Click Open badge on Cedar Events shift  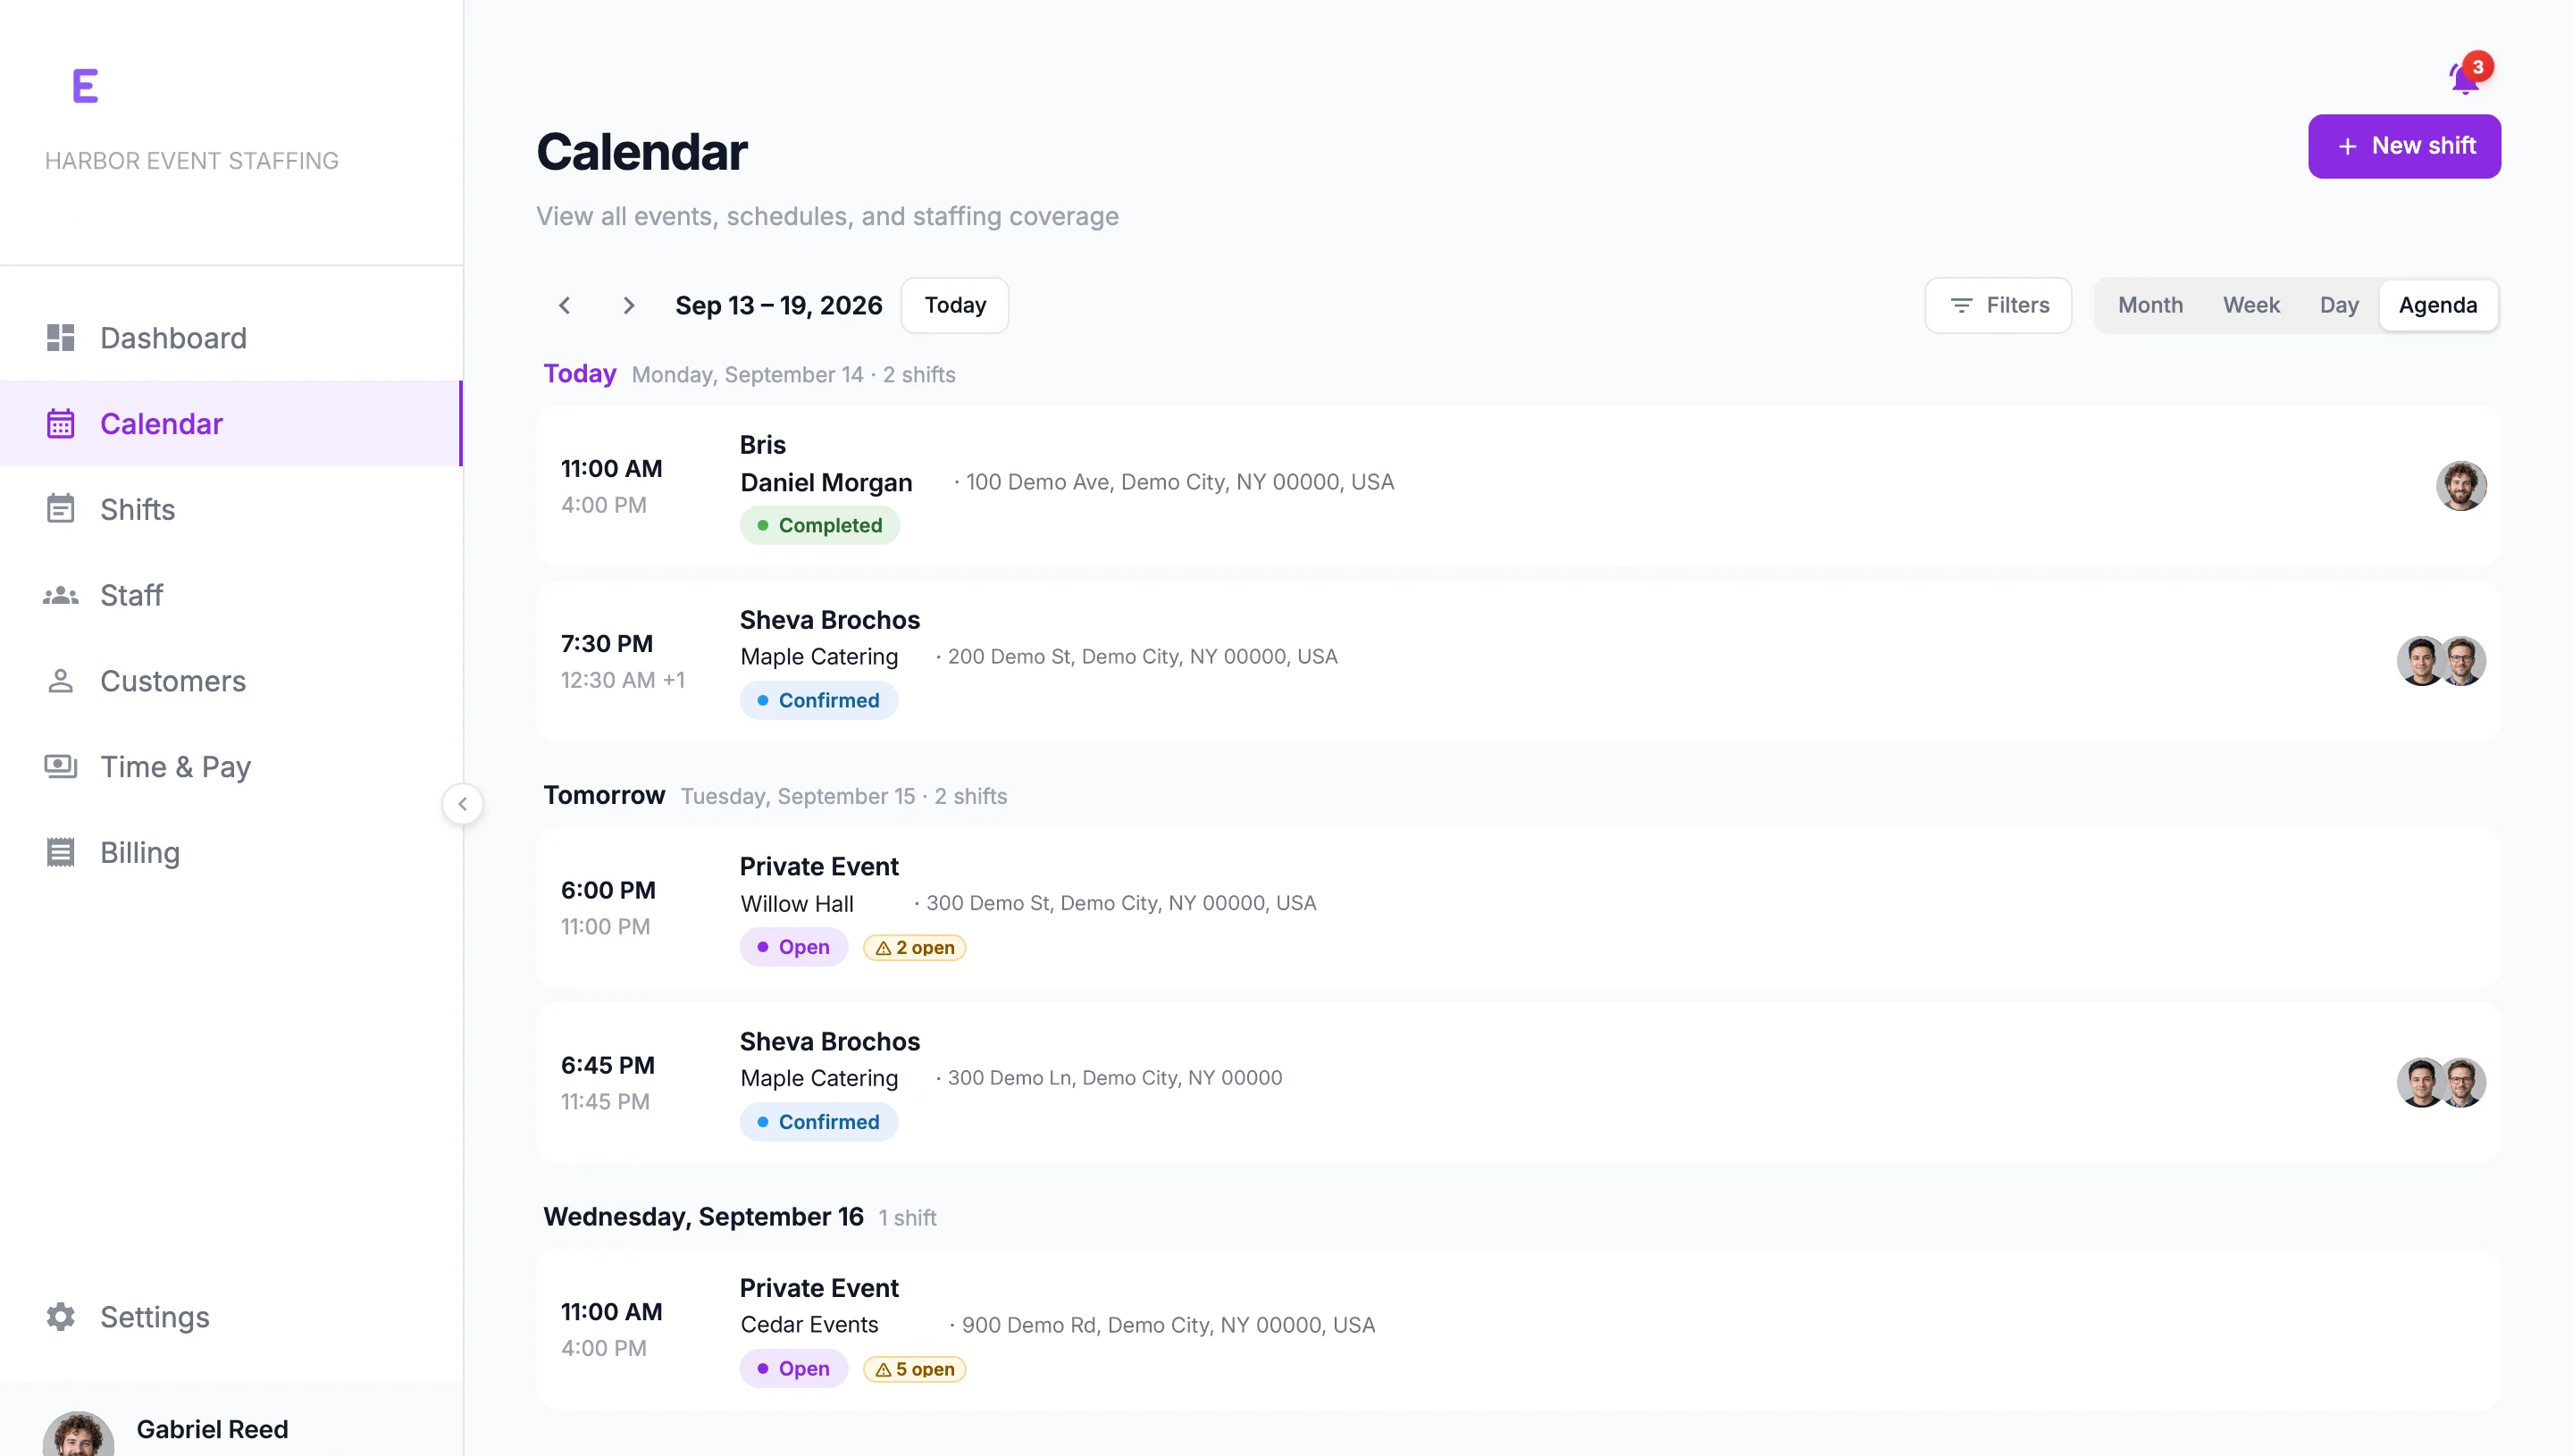tap(793, 1369)
